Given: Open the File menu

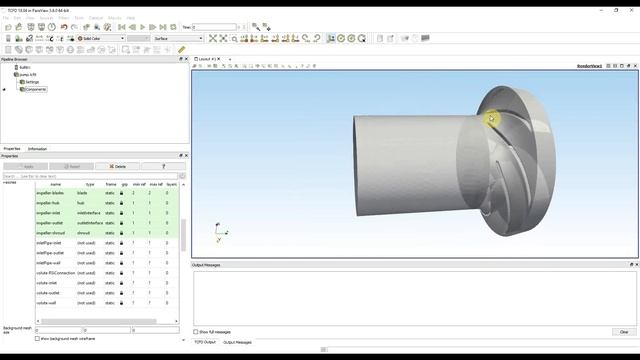Looking at the screenshot, I should (x=6, y=18).
